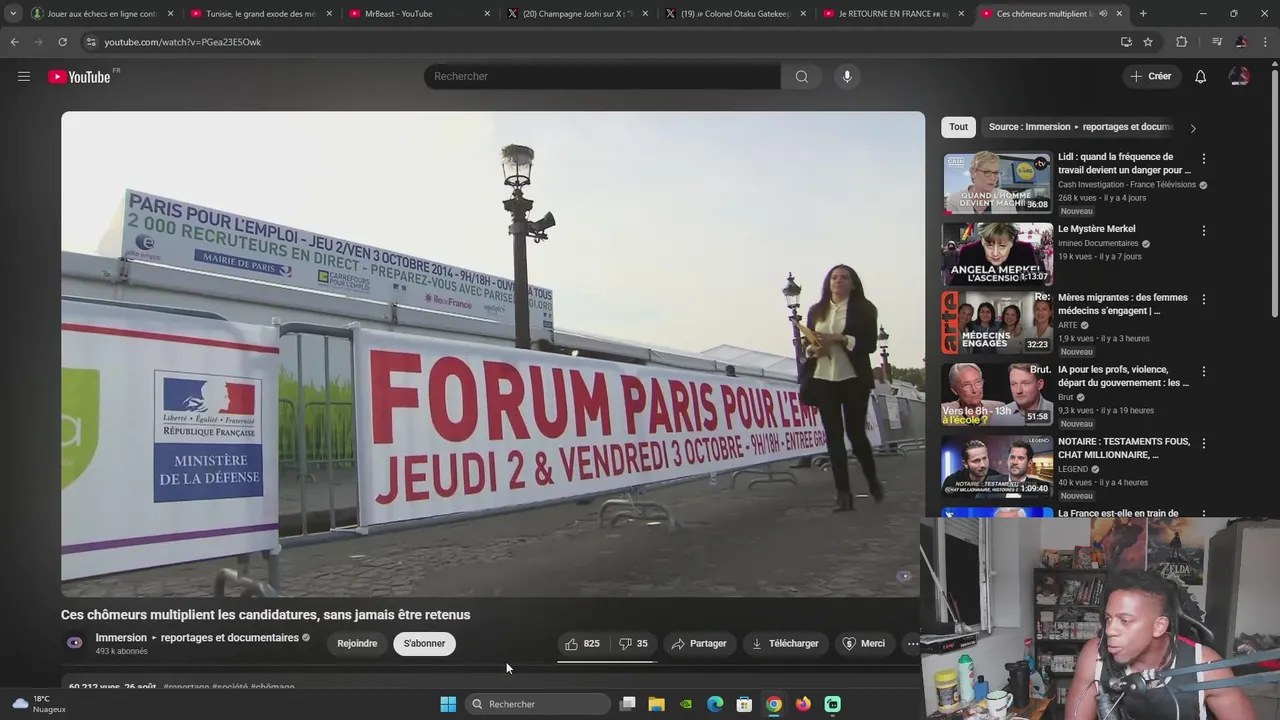Image resolution: width=1280 pixels, height=720 pixels.
Task: View site information for youtube.com
Action: point(90,42)
